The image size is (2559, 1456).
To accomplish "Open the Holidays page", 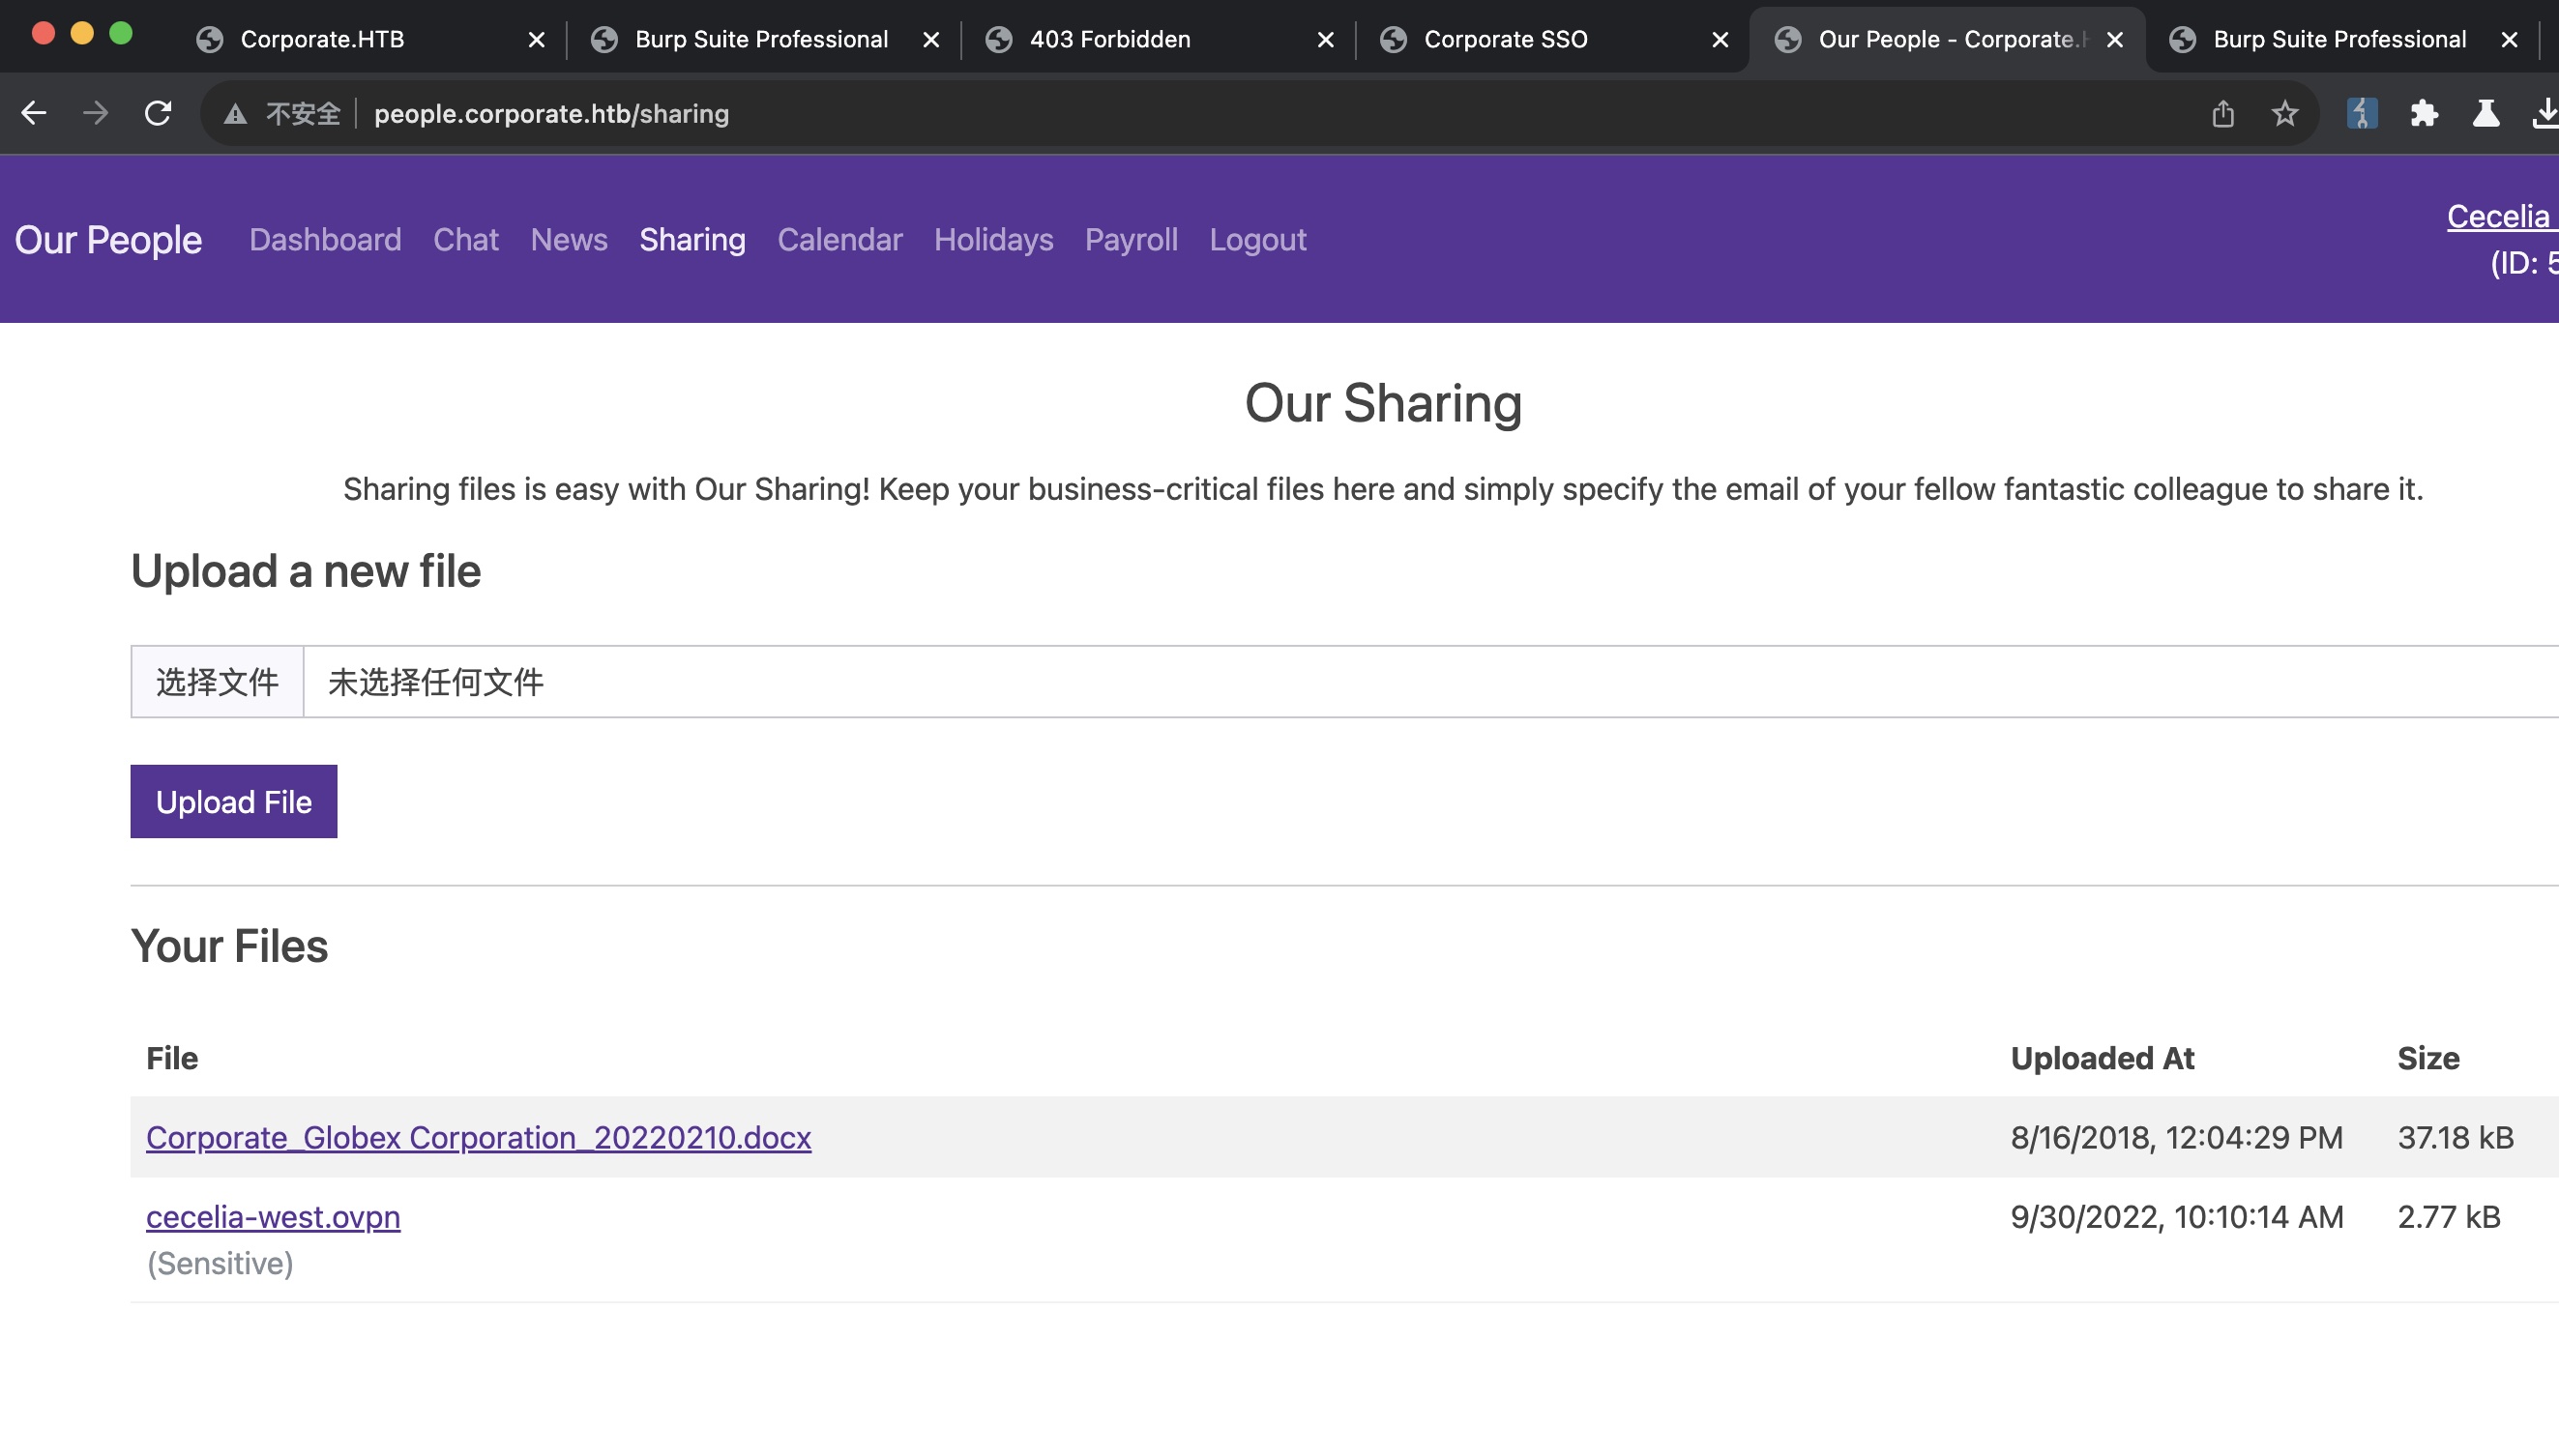I will (993, 239).
